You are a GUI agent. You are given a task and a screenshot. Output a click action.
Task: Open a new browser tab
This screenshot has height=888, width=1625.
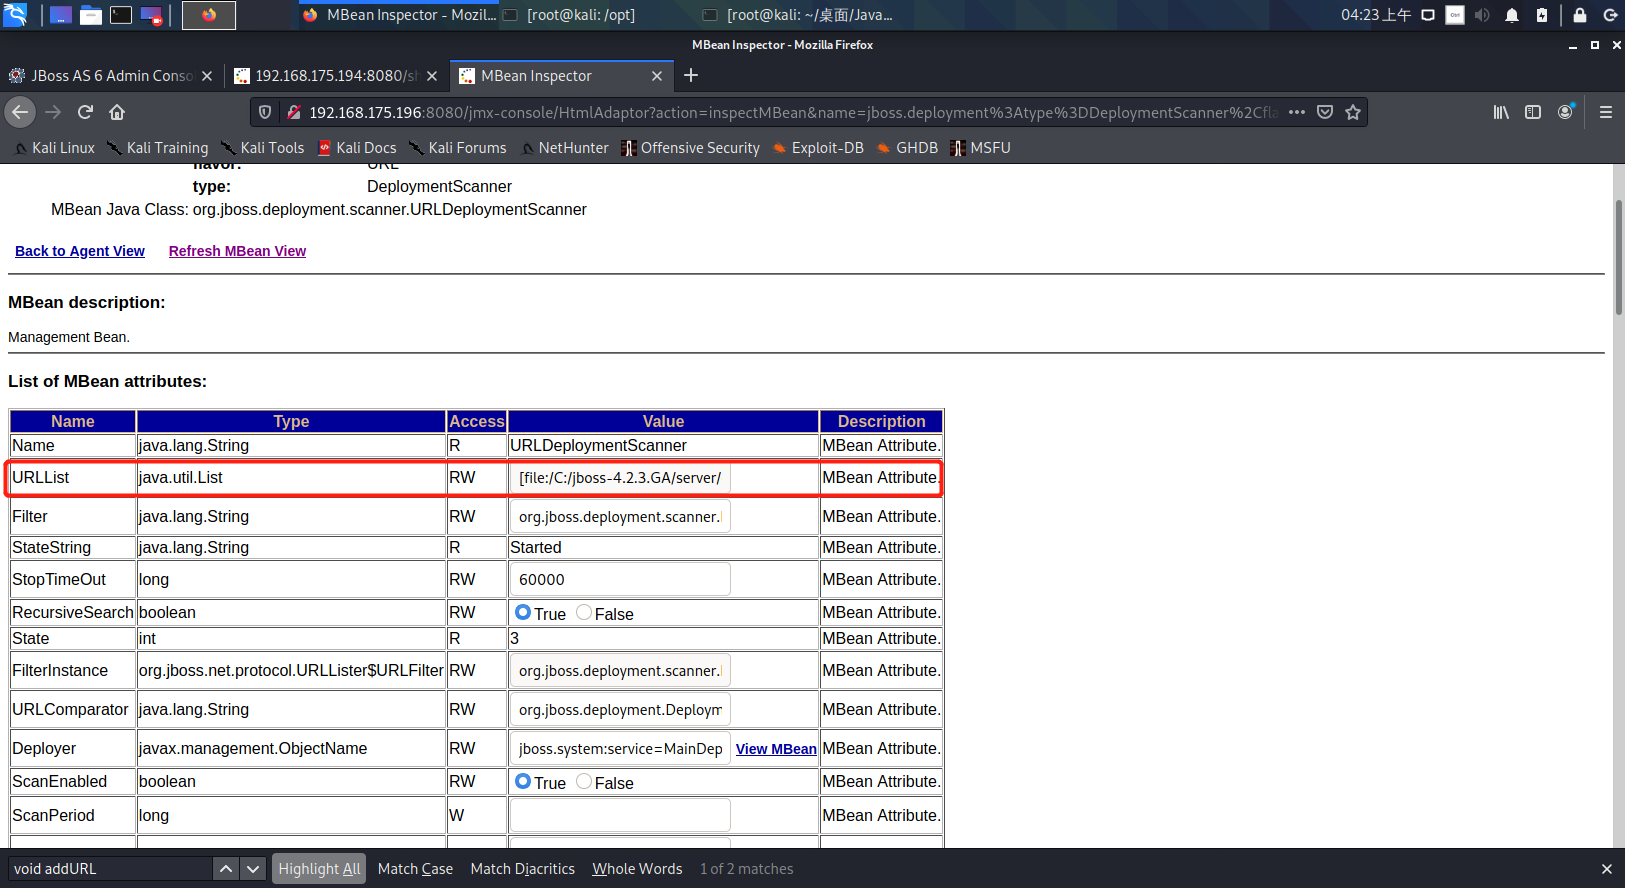point(691,76)
